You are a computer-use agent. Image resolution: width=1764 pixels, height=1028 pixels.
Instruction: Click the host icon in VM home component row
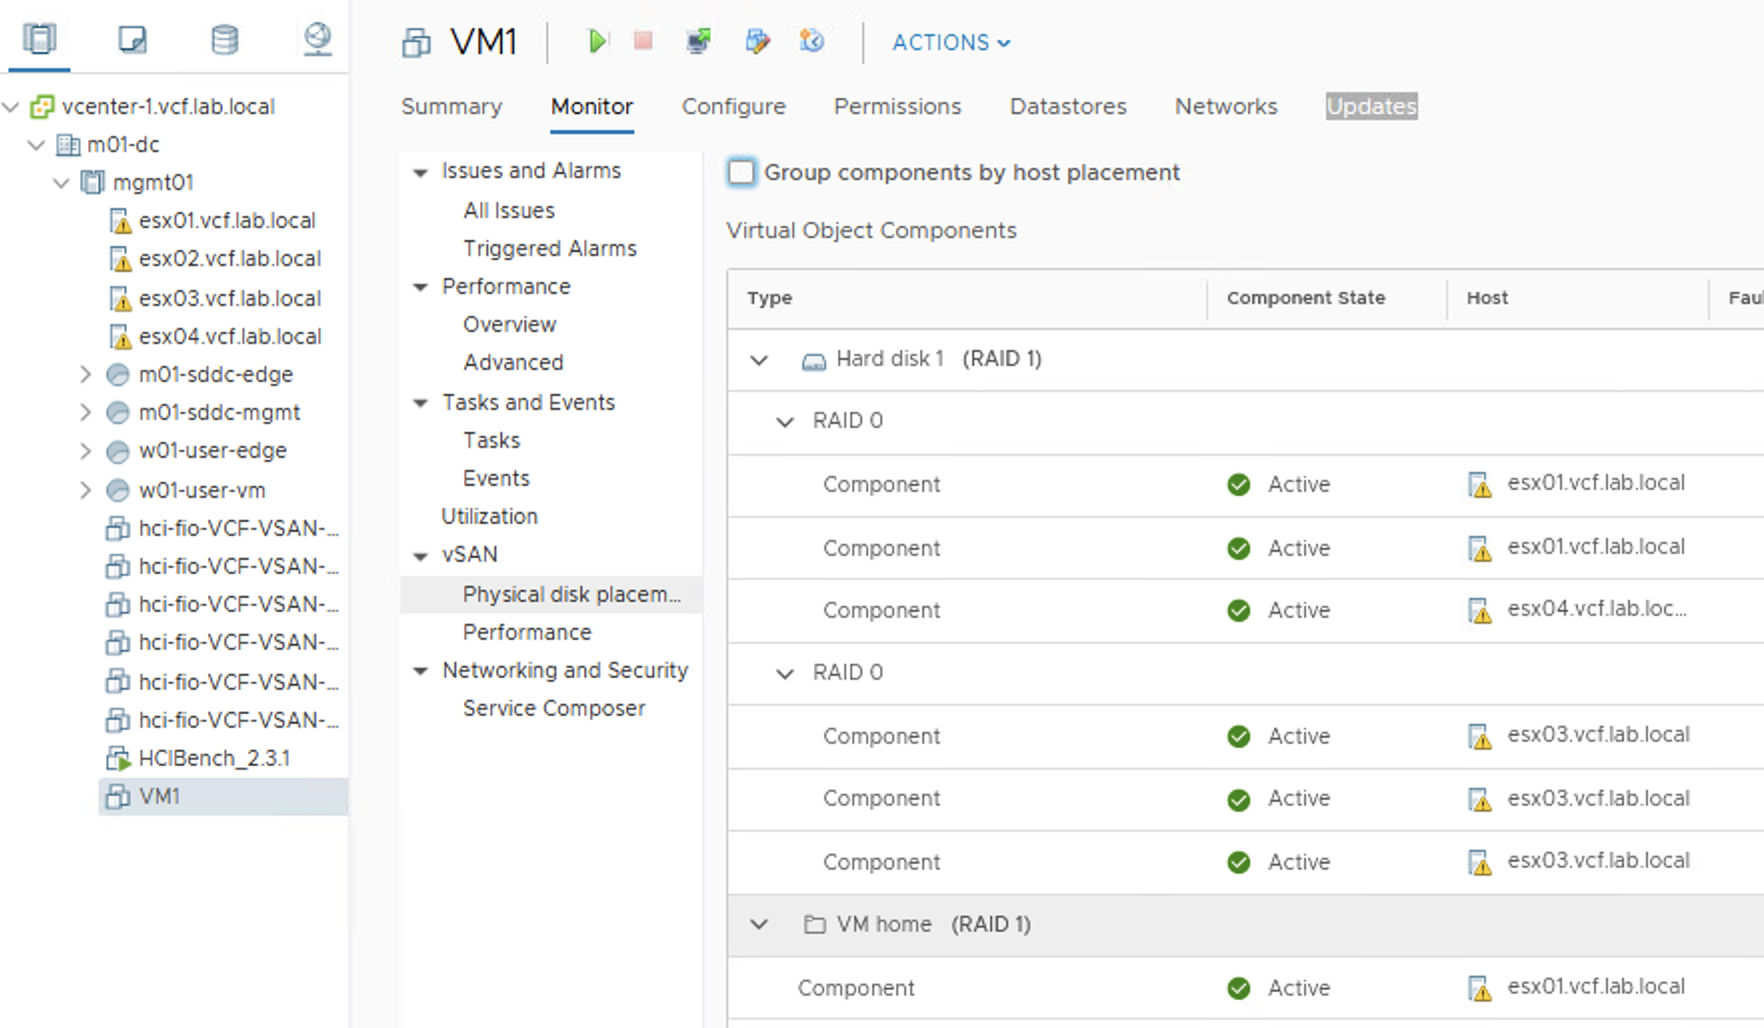[x=1480, y=988]
